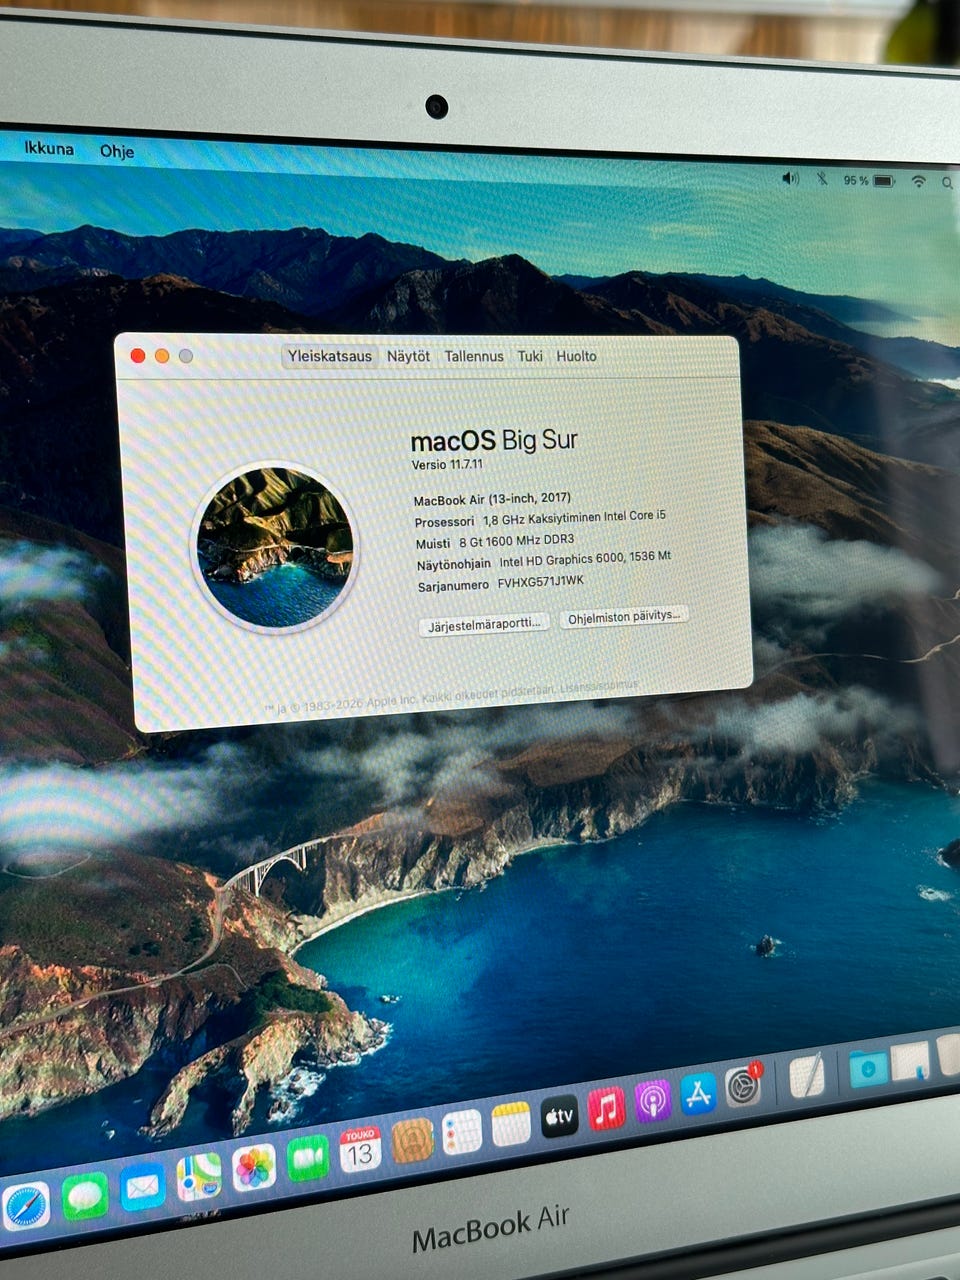
Task: Click the volume icon in the menu bar
Action: 790,178
